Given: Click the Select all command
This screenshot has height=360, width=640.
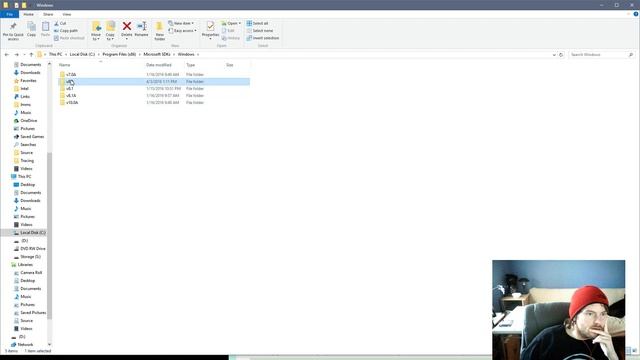Looking at the screenshot, I should point(258,23).
